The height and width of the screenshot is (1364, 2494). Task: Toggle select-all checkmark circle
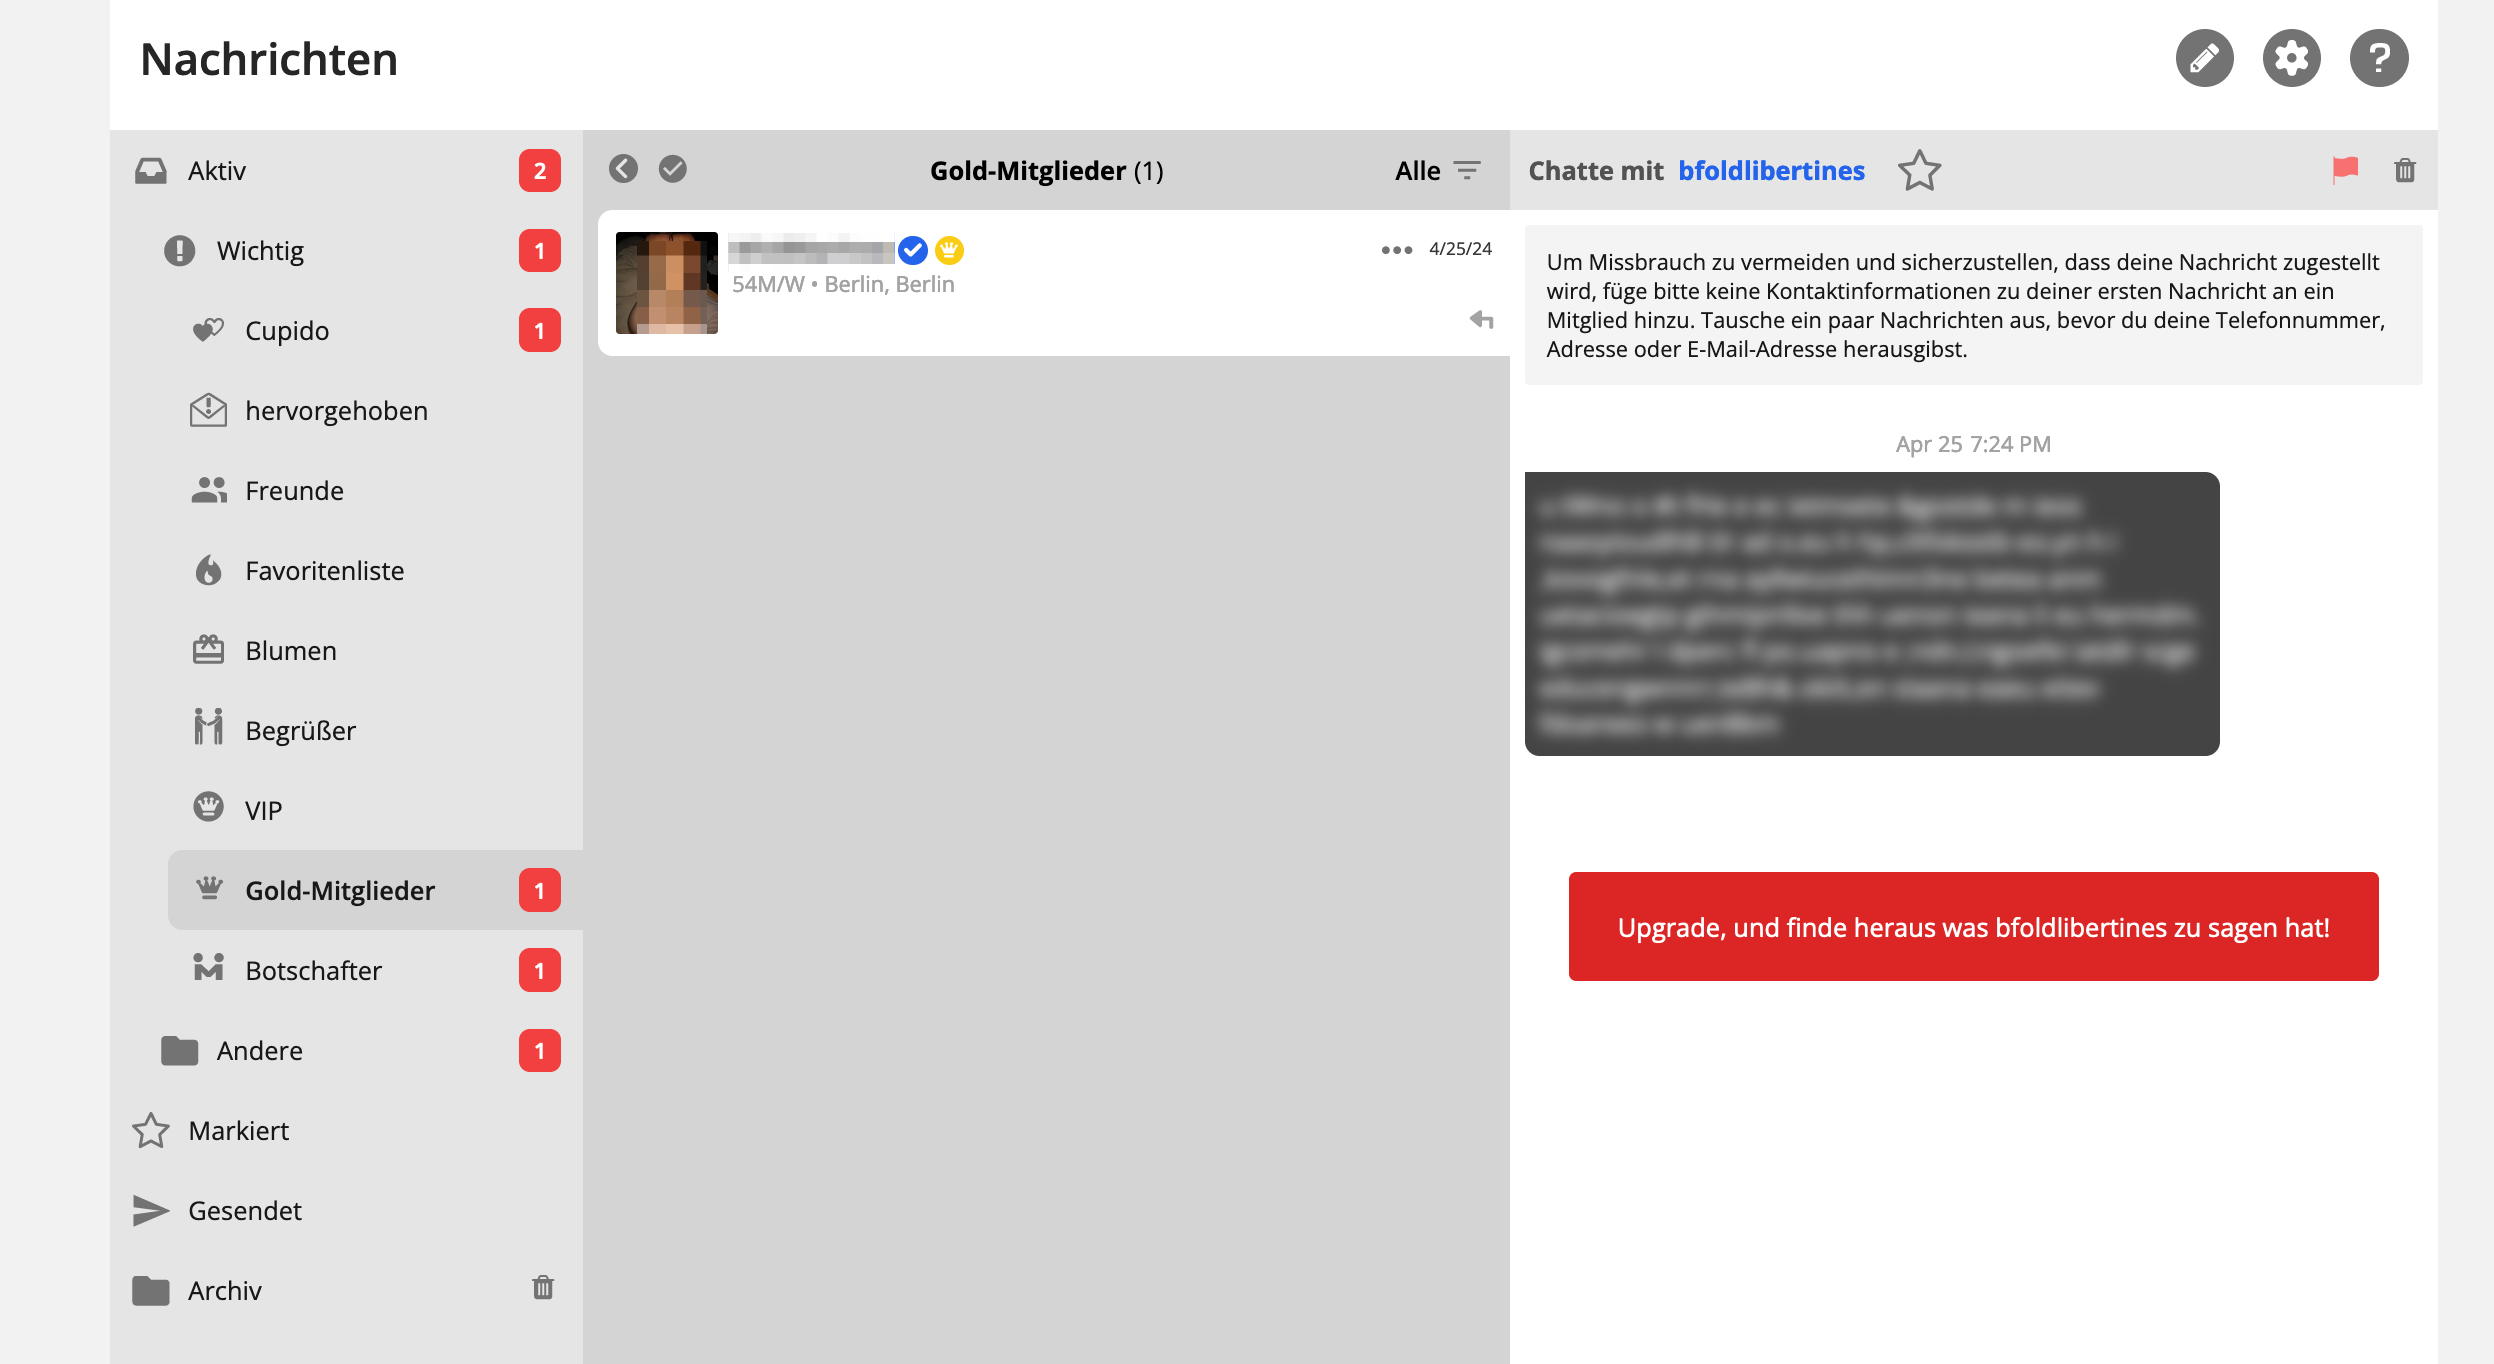pos(673,169)
